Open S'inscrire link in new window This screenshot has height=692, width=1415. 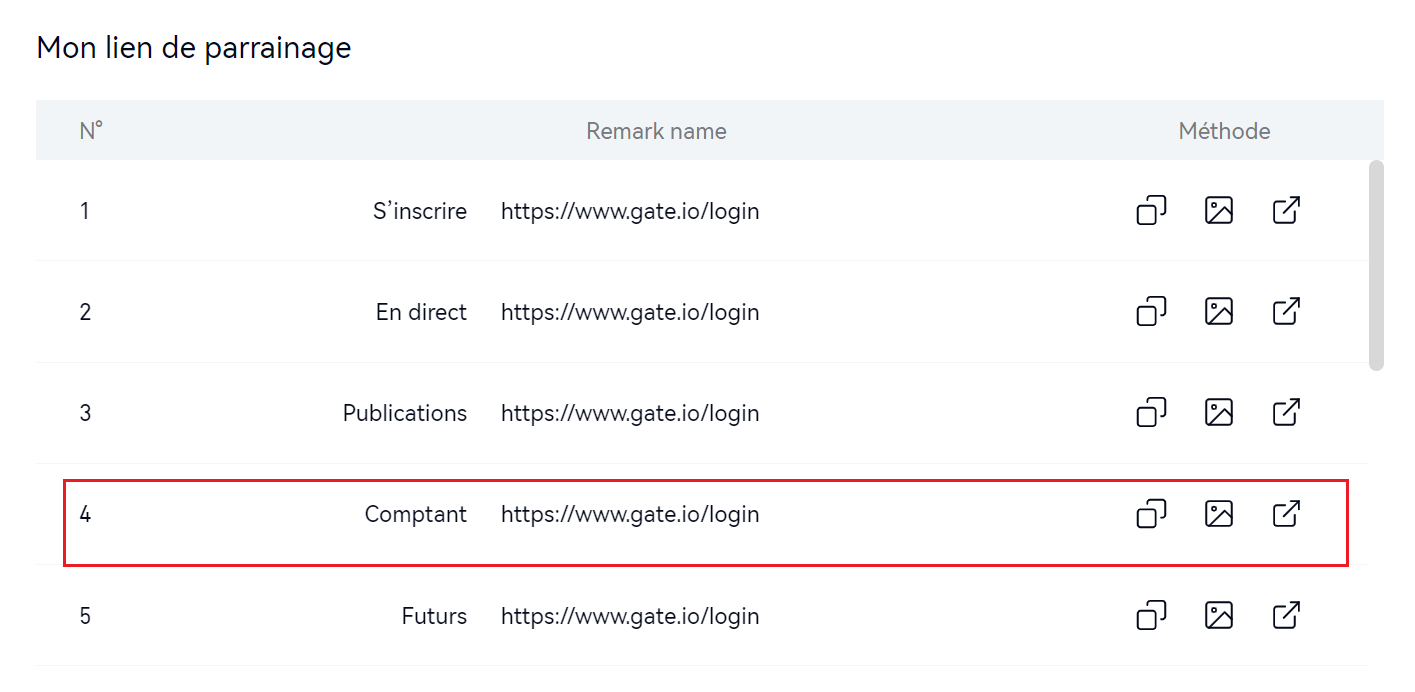(x=1285, y=211)
